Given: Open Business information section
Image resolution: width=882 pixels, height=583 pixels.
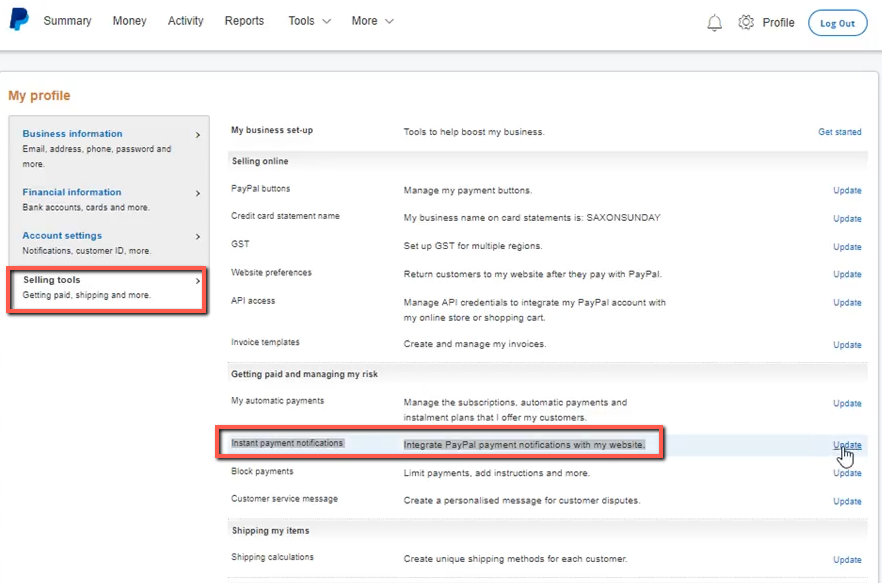Looking at the screenshot, I should coord(72,133).
